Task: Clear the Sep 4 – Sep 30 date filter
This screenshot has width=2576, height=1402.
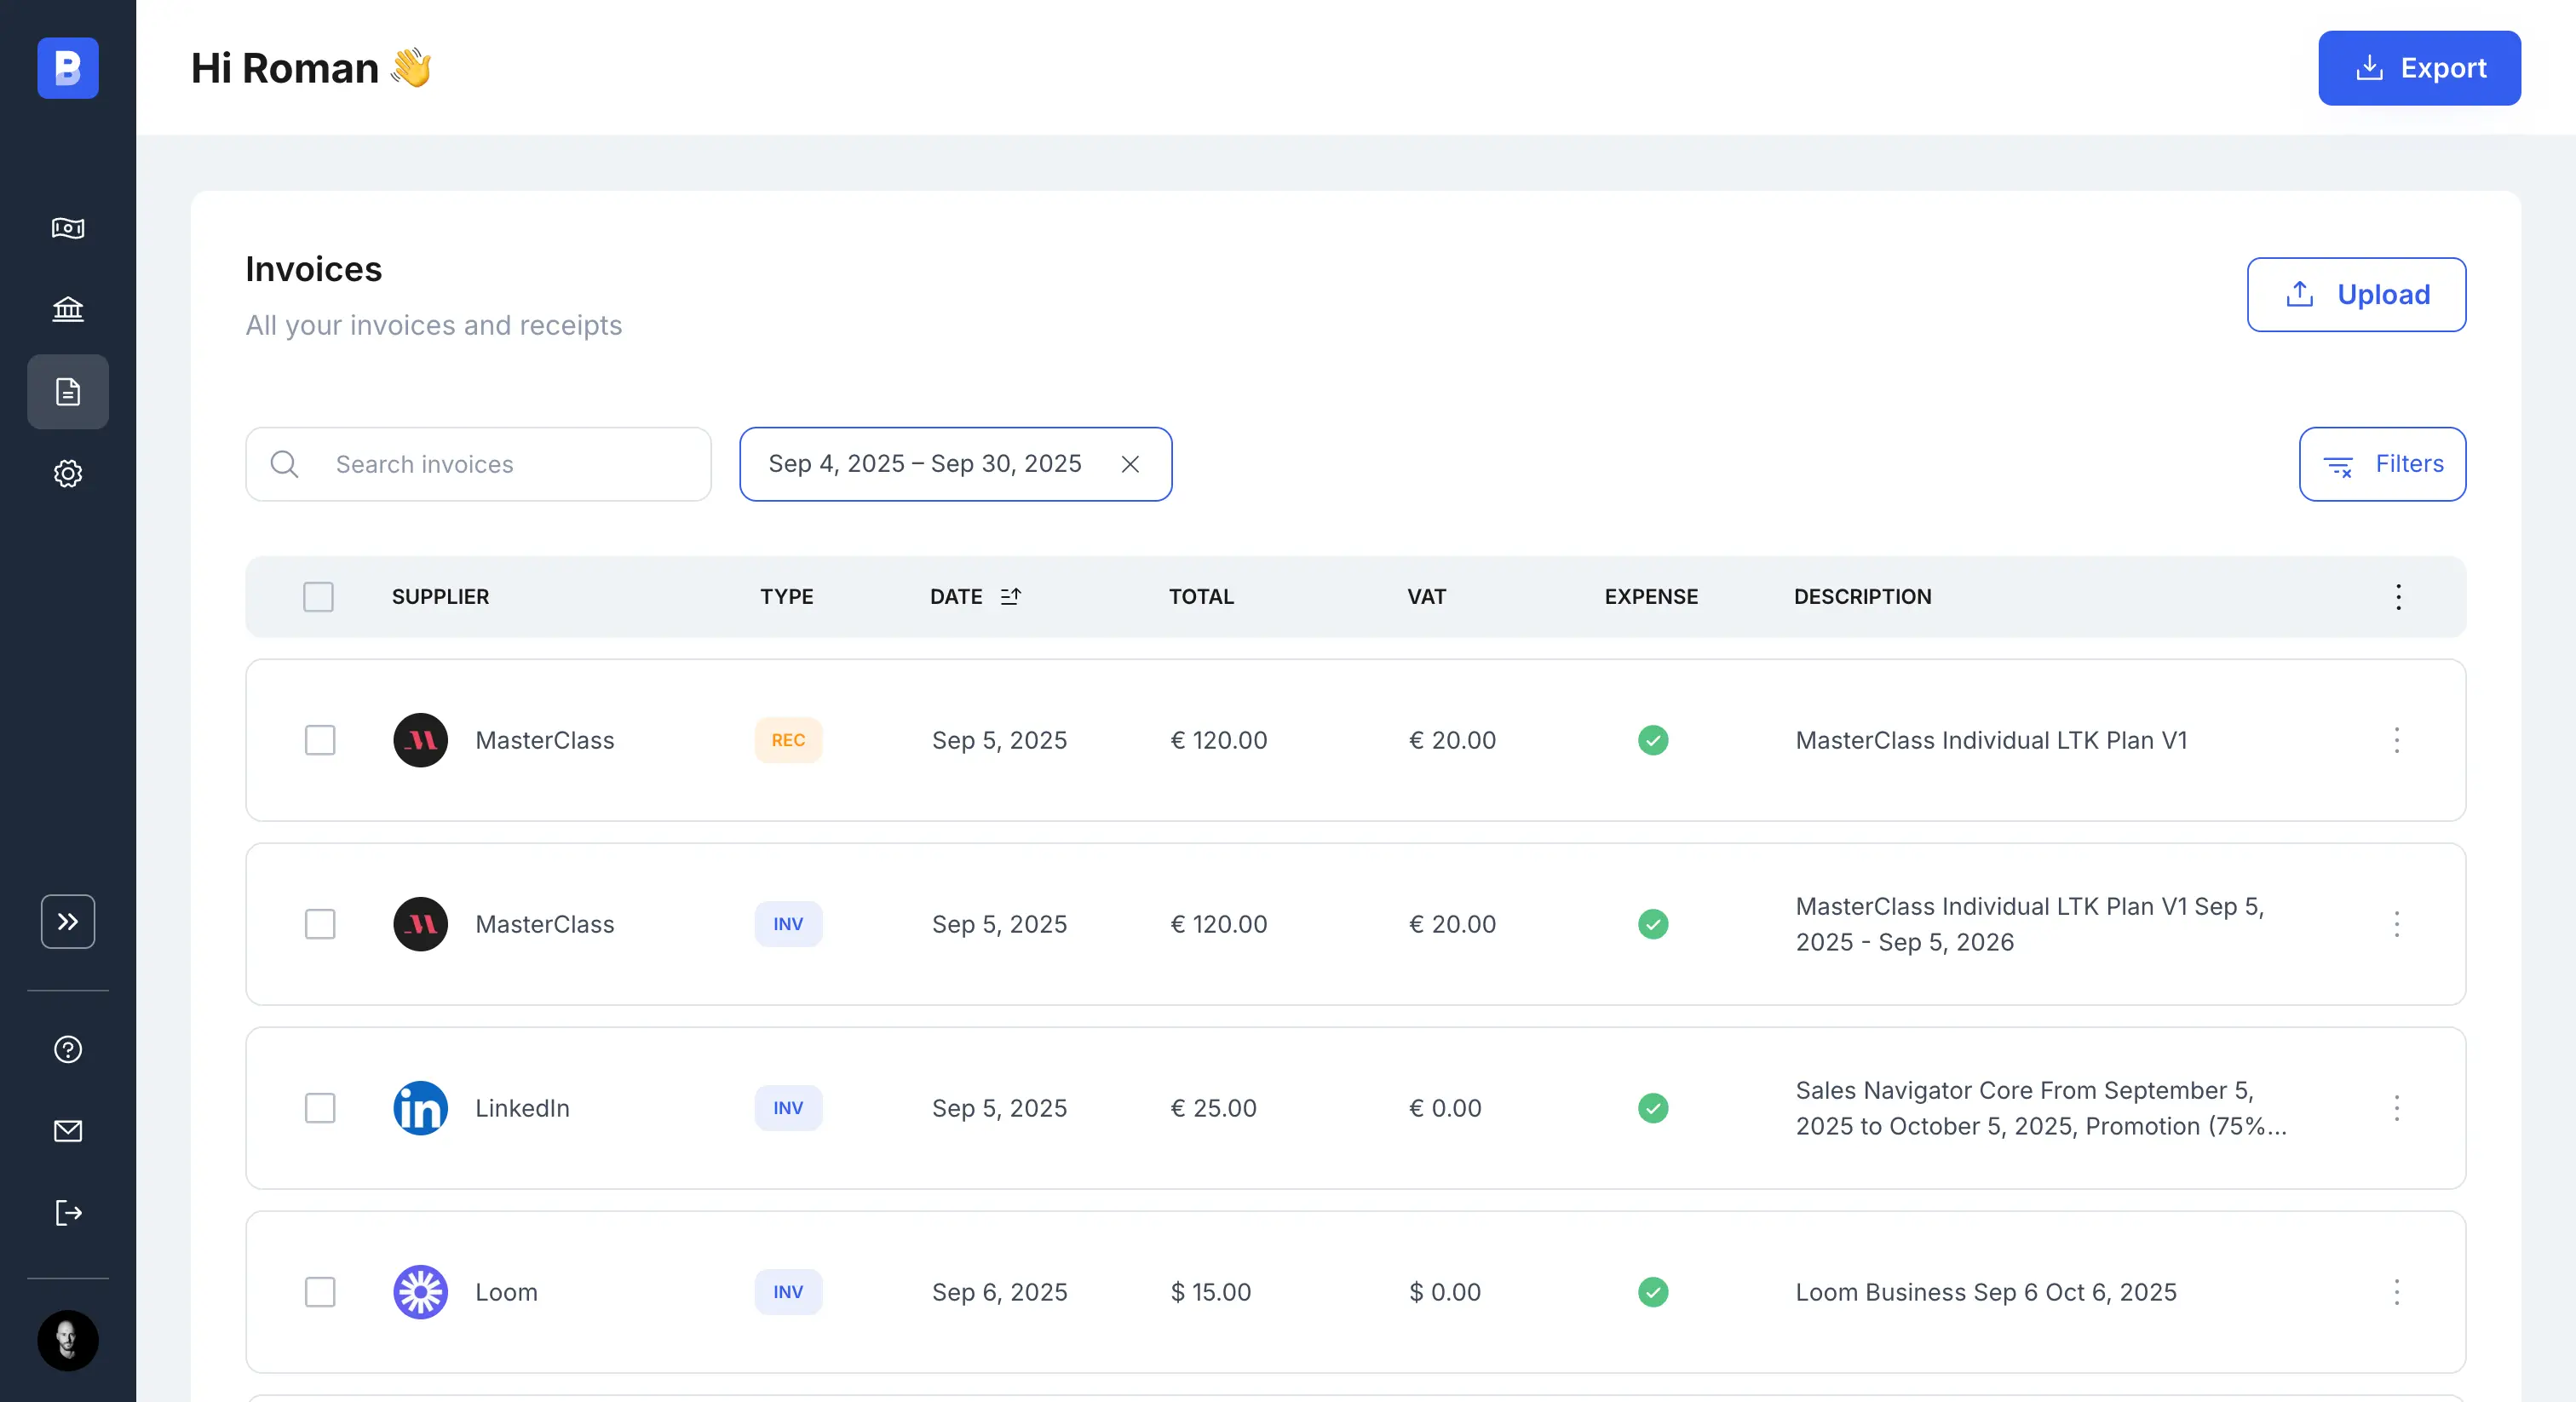Action: 1131,464
